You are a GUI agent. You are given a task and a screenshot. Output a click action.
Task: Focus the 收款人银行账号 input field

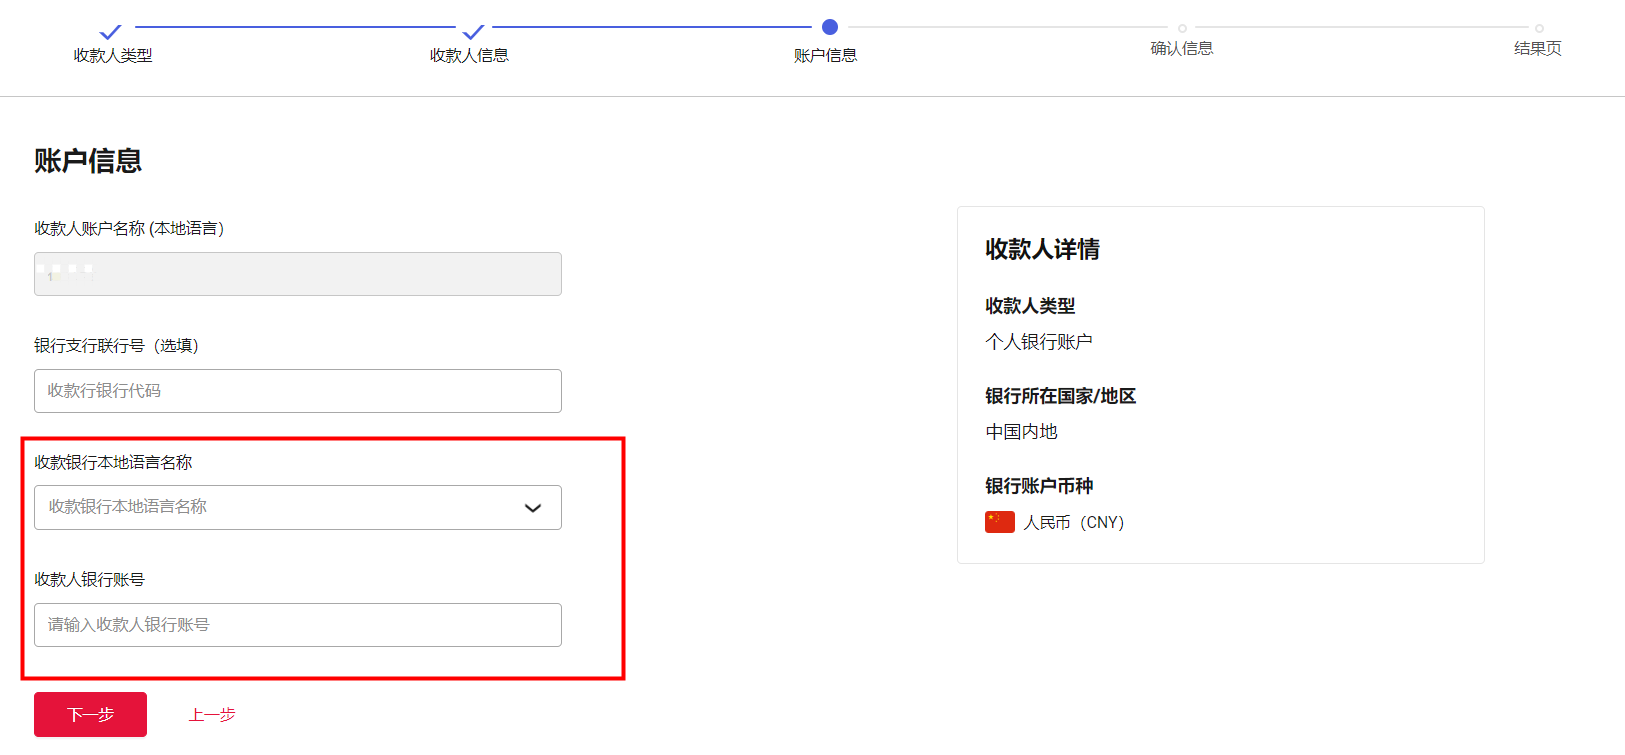click(298, 625)
